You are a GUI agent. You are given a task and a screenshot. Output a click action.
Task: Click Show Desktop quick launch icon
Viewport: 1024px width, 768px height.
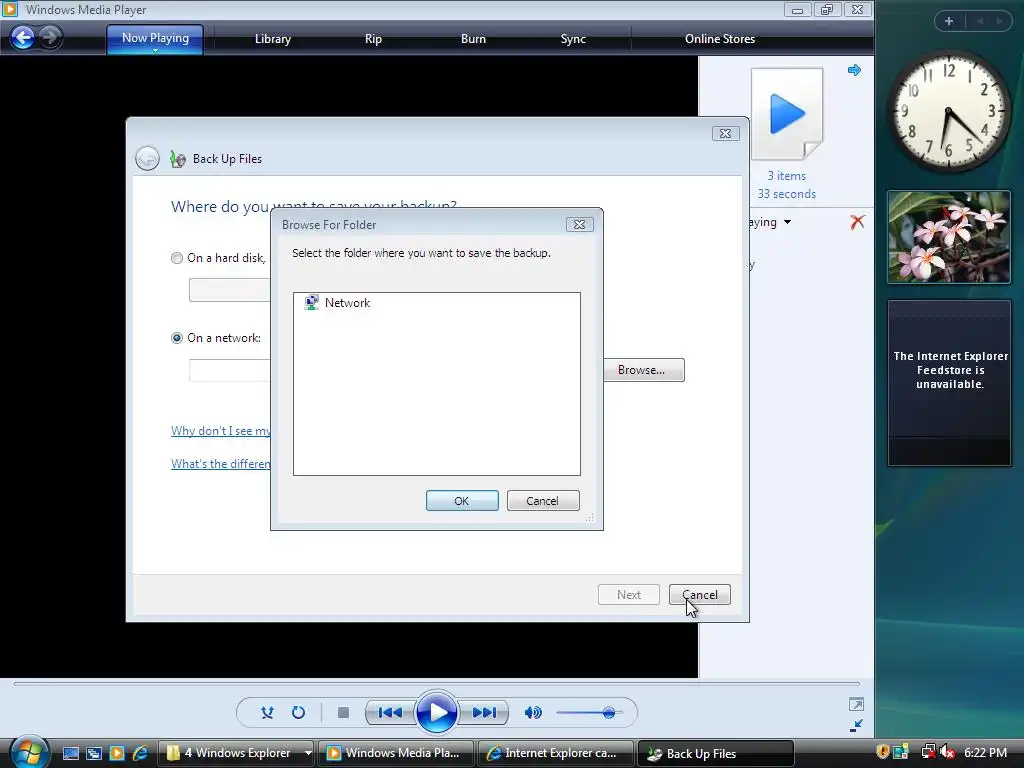(71, 754)
